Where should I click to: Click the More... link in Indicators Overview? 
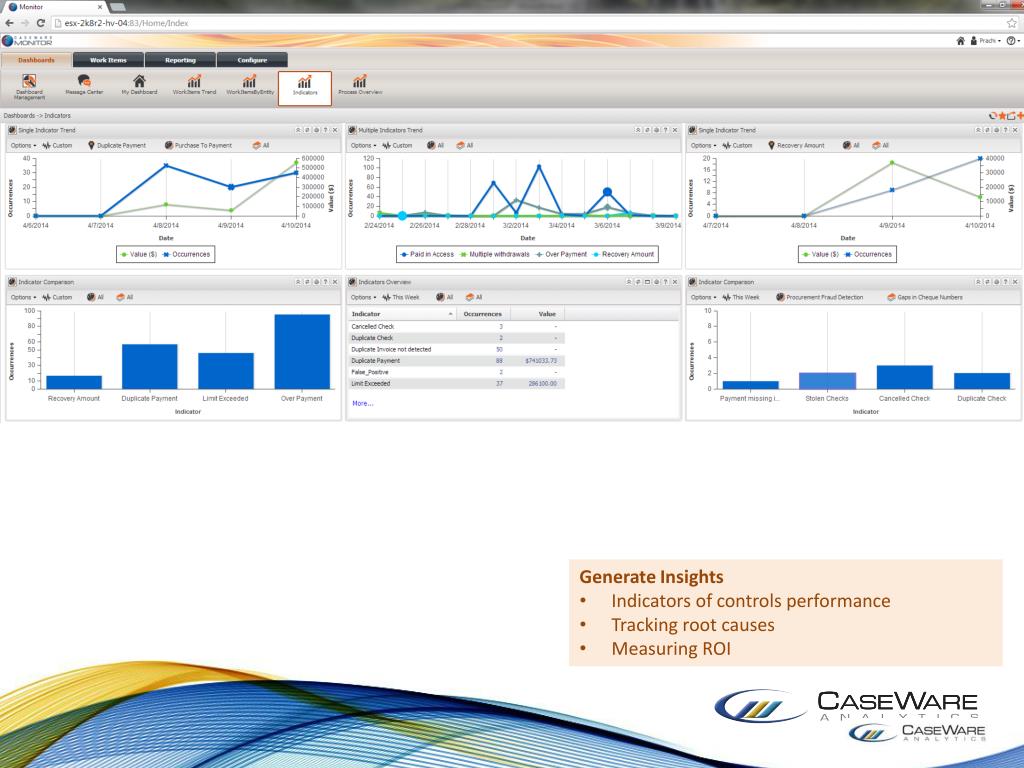(x=362, y=404)
